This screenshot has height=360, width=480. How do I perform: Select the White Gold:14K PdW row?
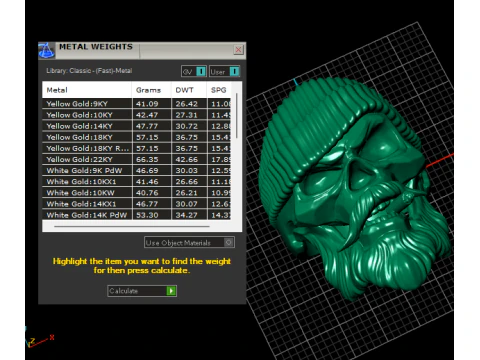(137, 215)
